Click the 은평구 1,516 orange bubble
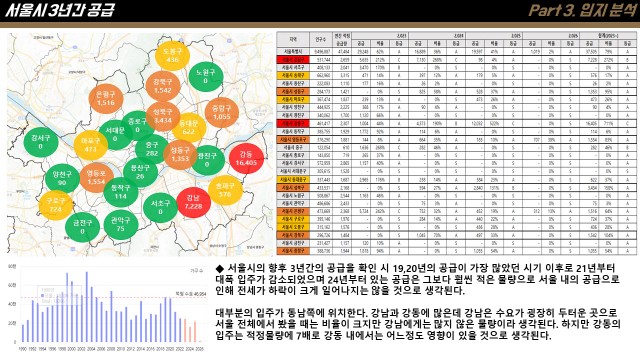 point(106,98)
